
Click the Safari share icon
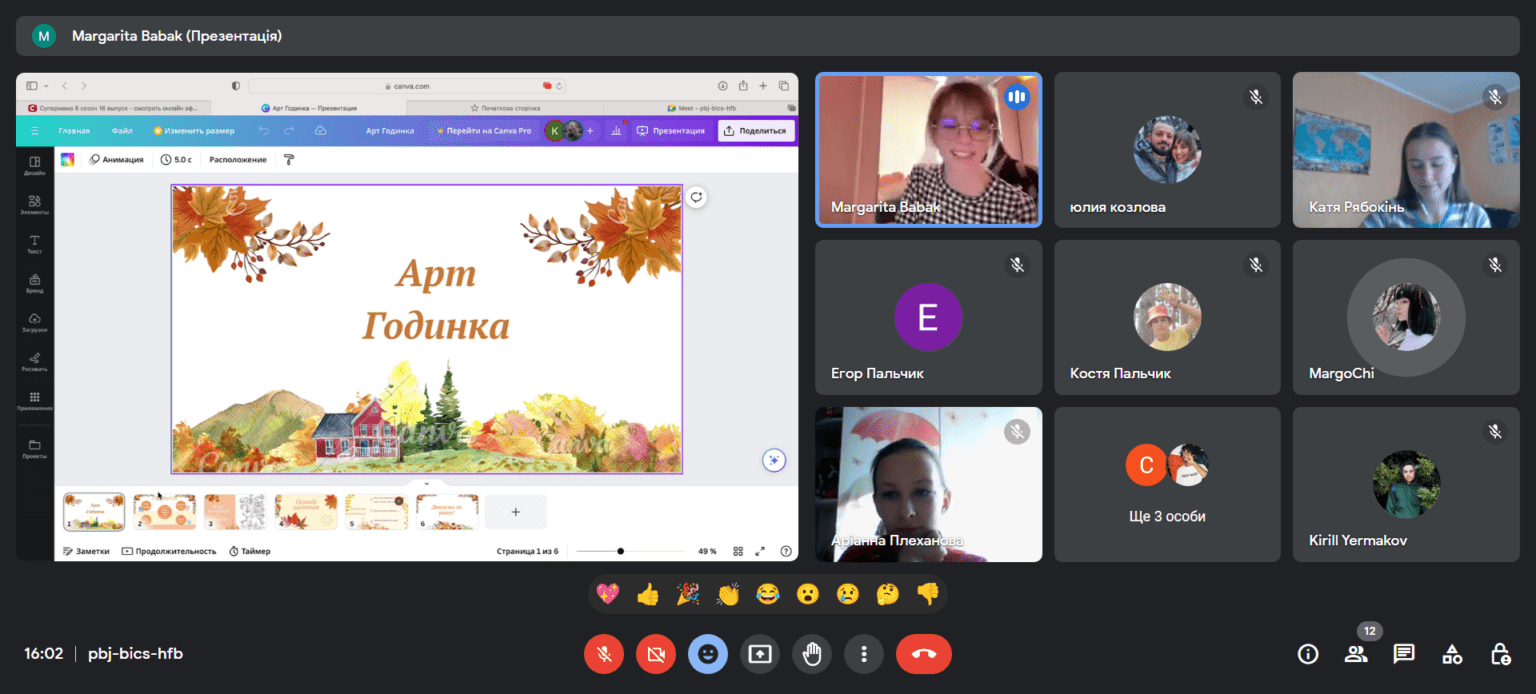743,86
